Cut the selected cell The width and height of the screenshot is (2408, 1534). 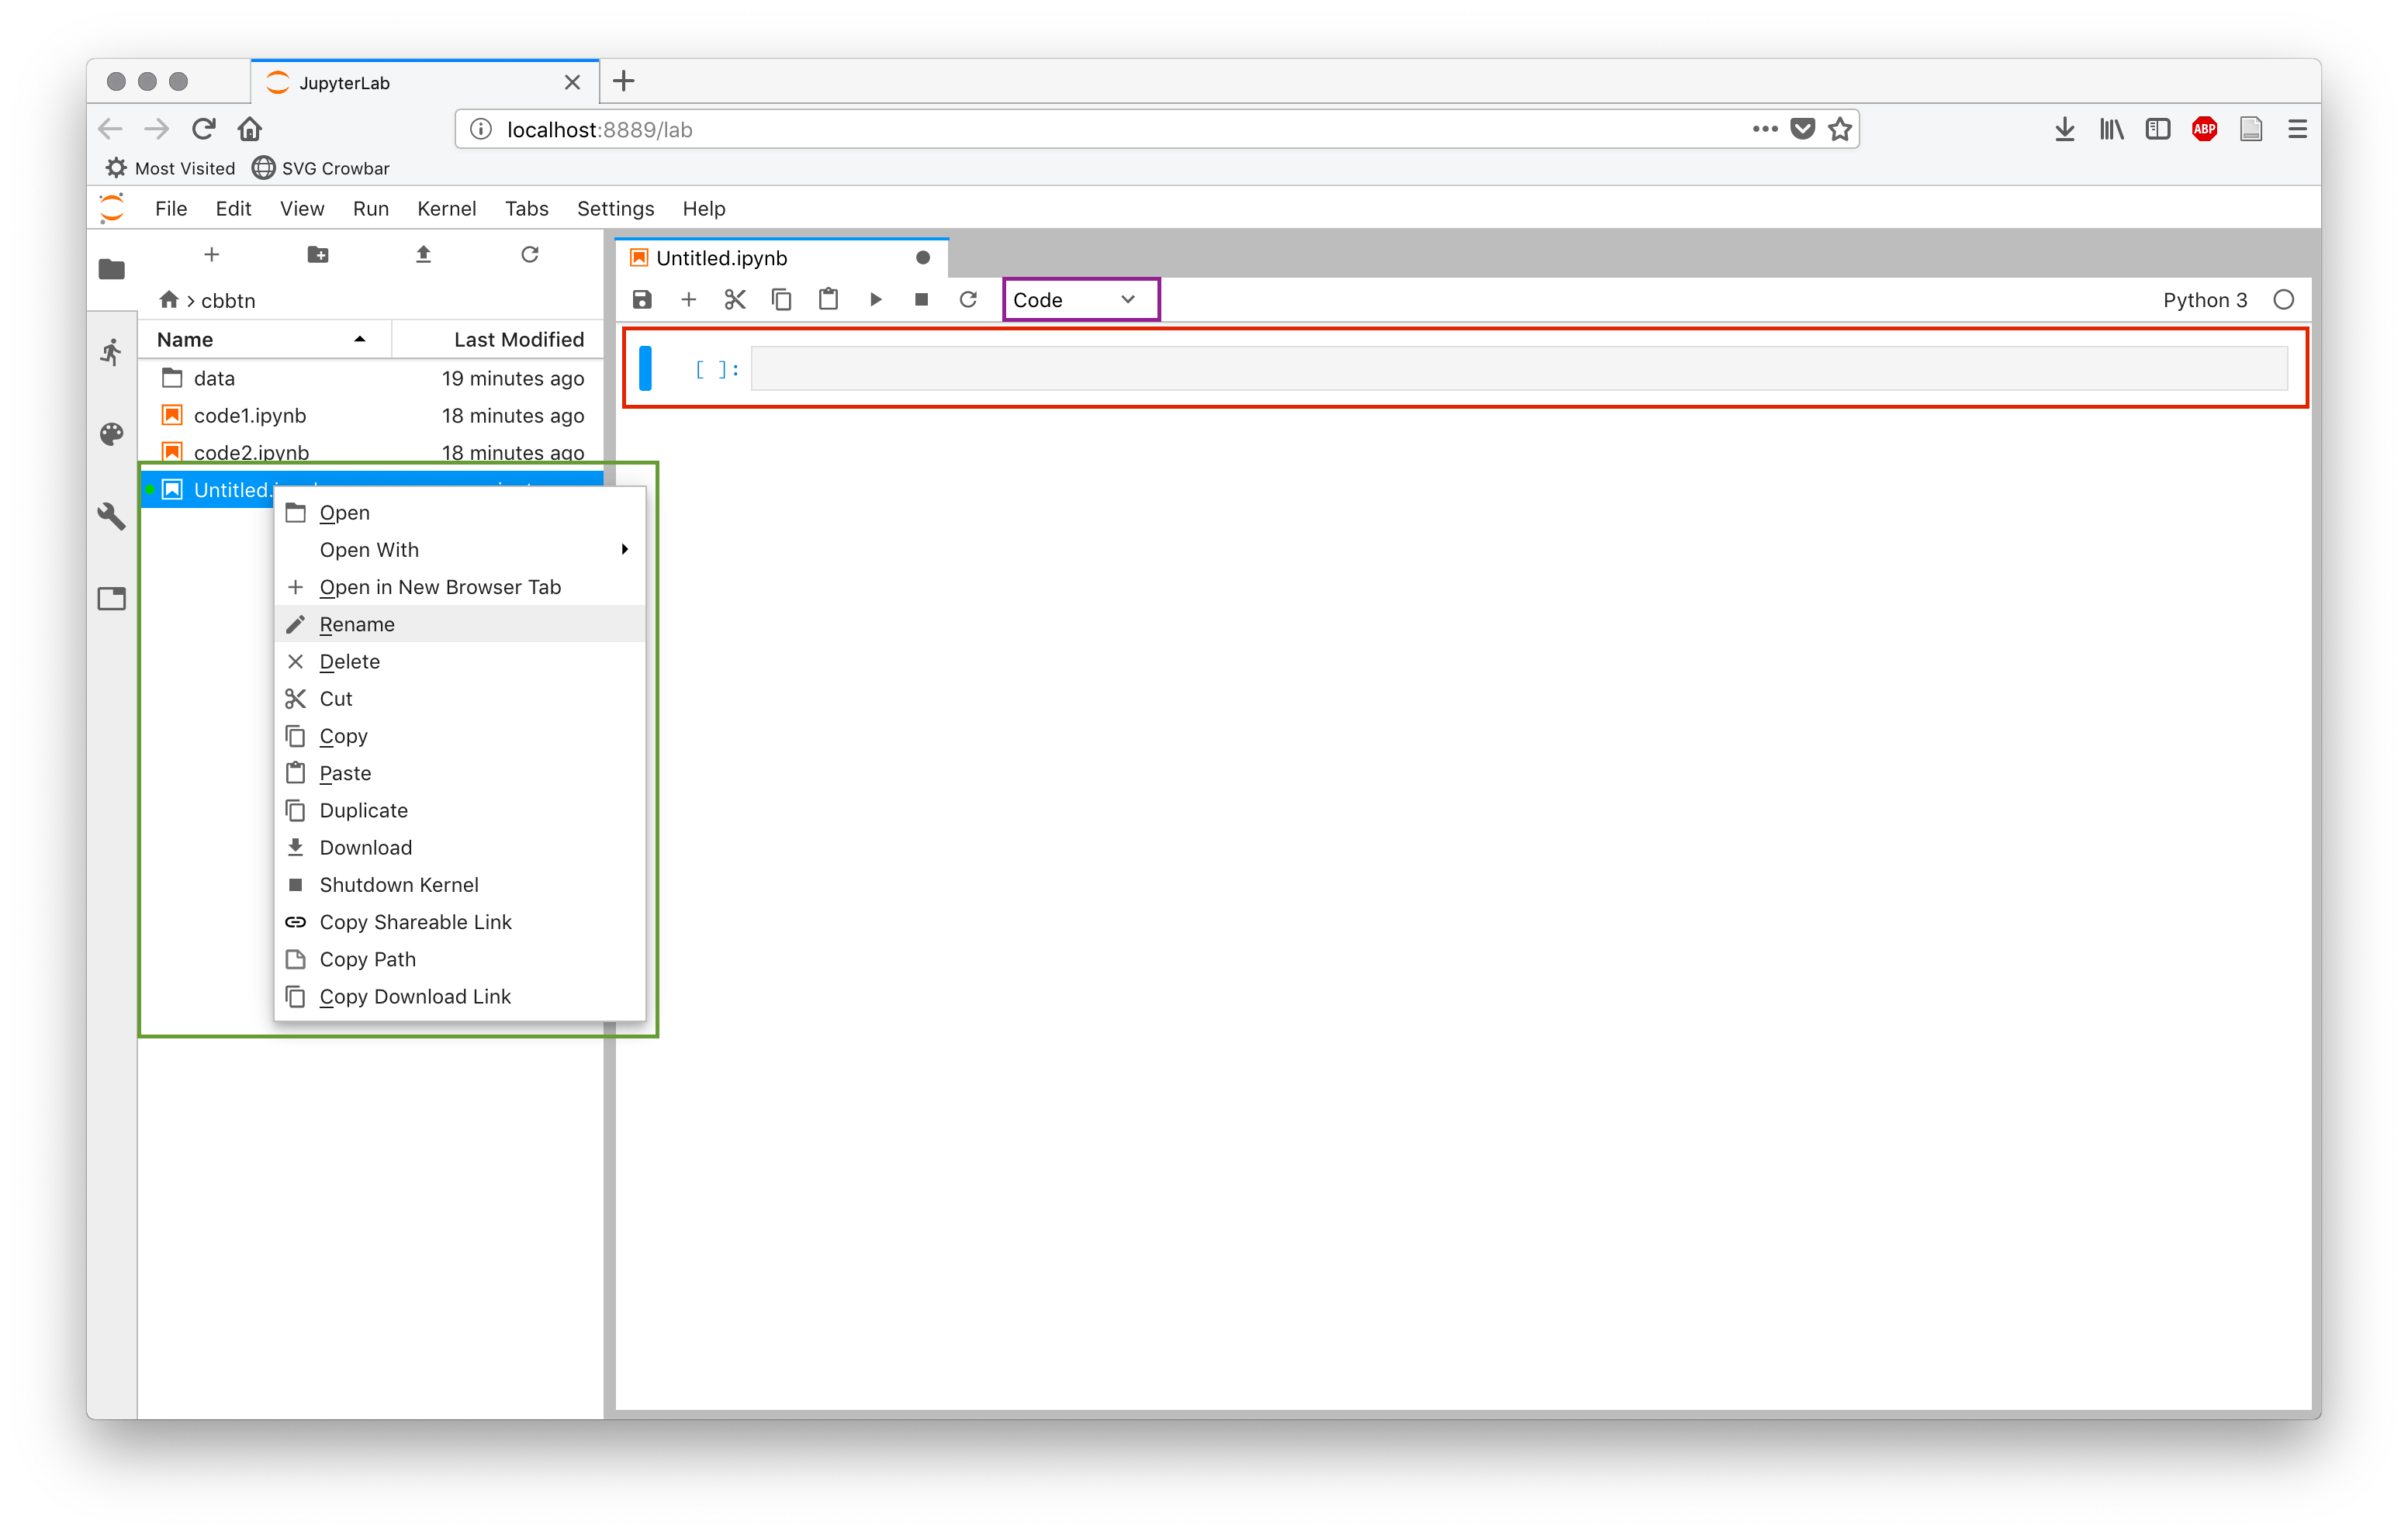point(734,299)
